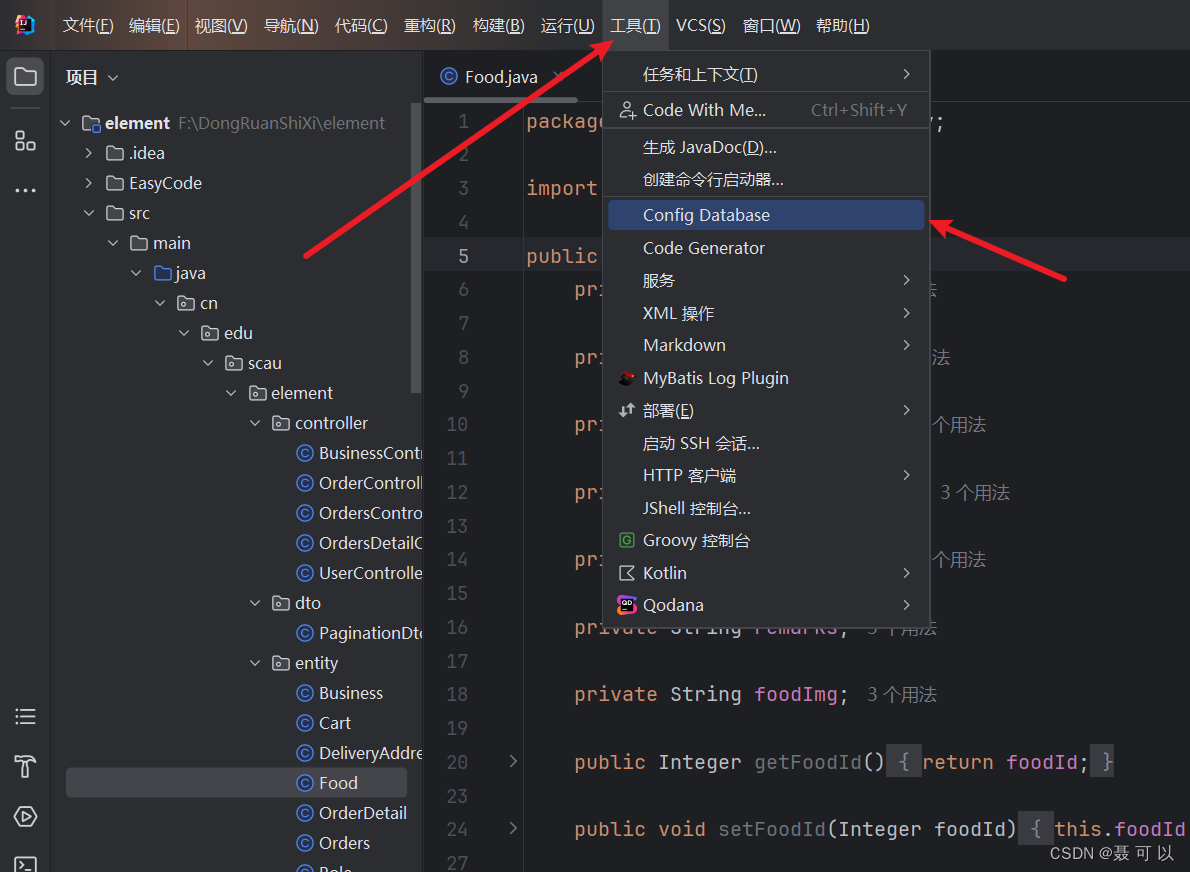Image resolution: width=1190 pixels, height=872 pixels.
Task: Open the Project tool window folder icon
Action: (x=25, y=77)
